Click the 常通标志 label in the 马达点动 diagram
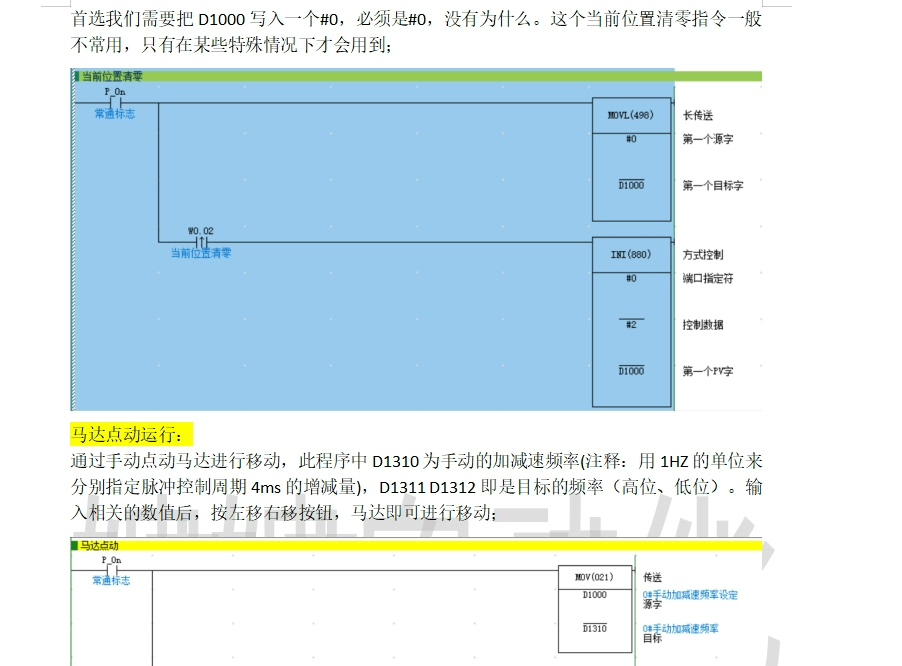This screenshot has height=666, width=902. [x=112, y=580]
